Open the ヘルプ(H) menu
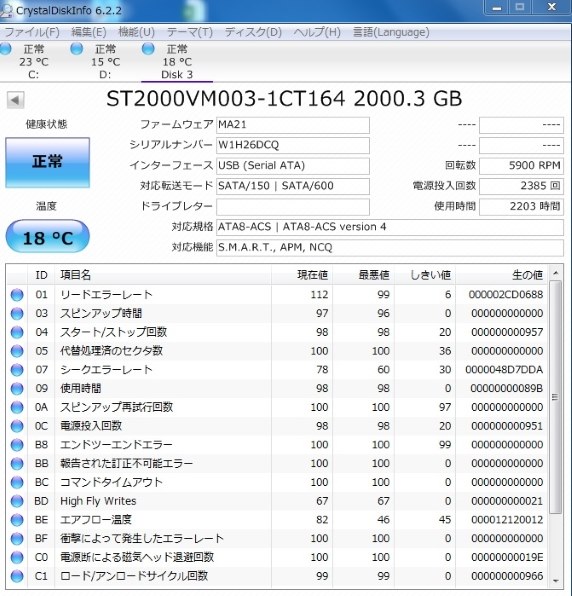The image size is (572, 596). point(317,32)
